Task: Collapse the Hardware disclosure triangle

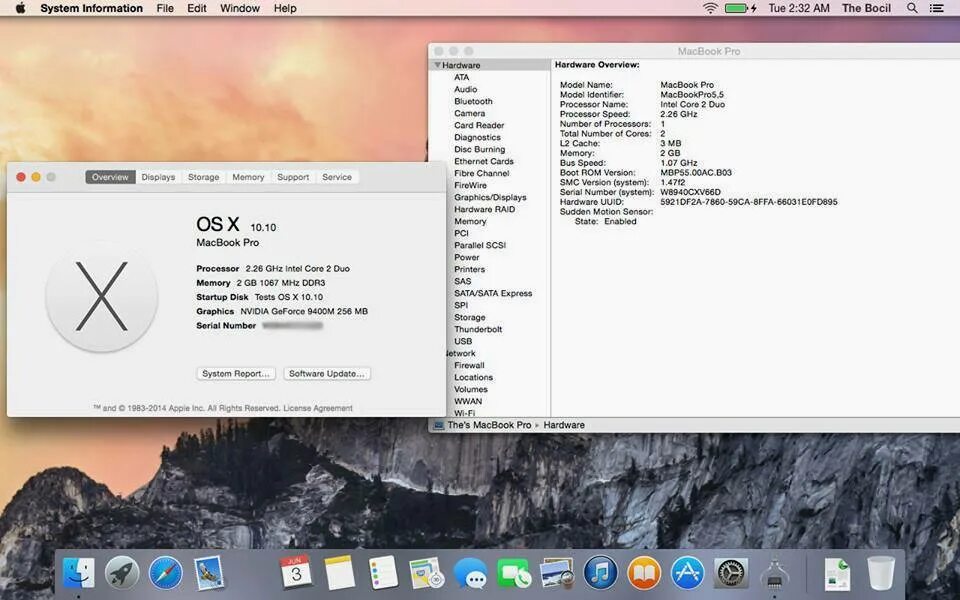Action: [437, 65]
